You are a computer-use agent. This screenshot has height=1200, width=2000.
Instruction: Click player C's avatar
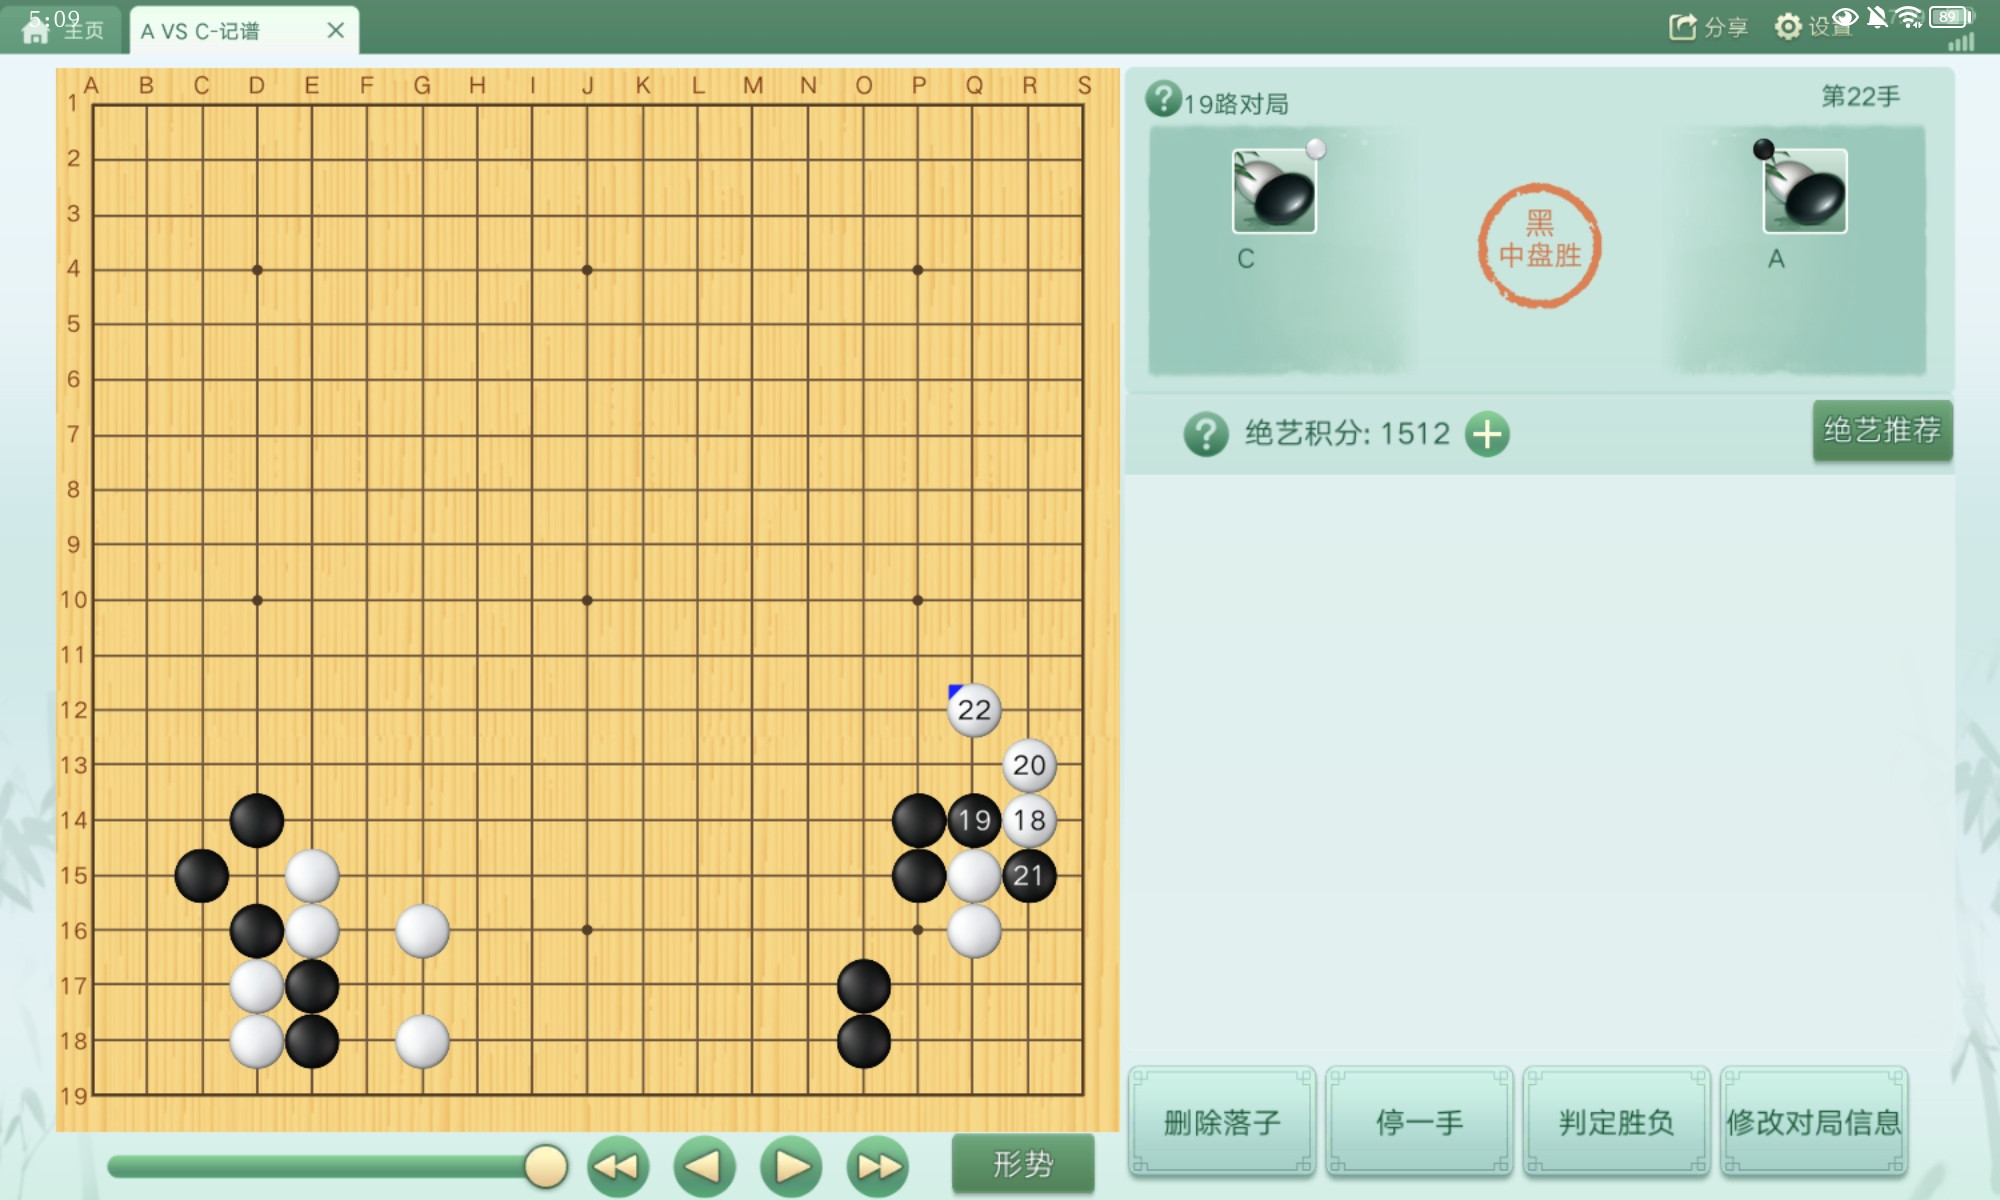(1274, 191)
